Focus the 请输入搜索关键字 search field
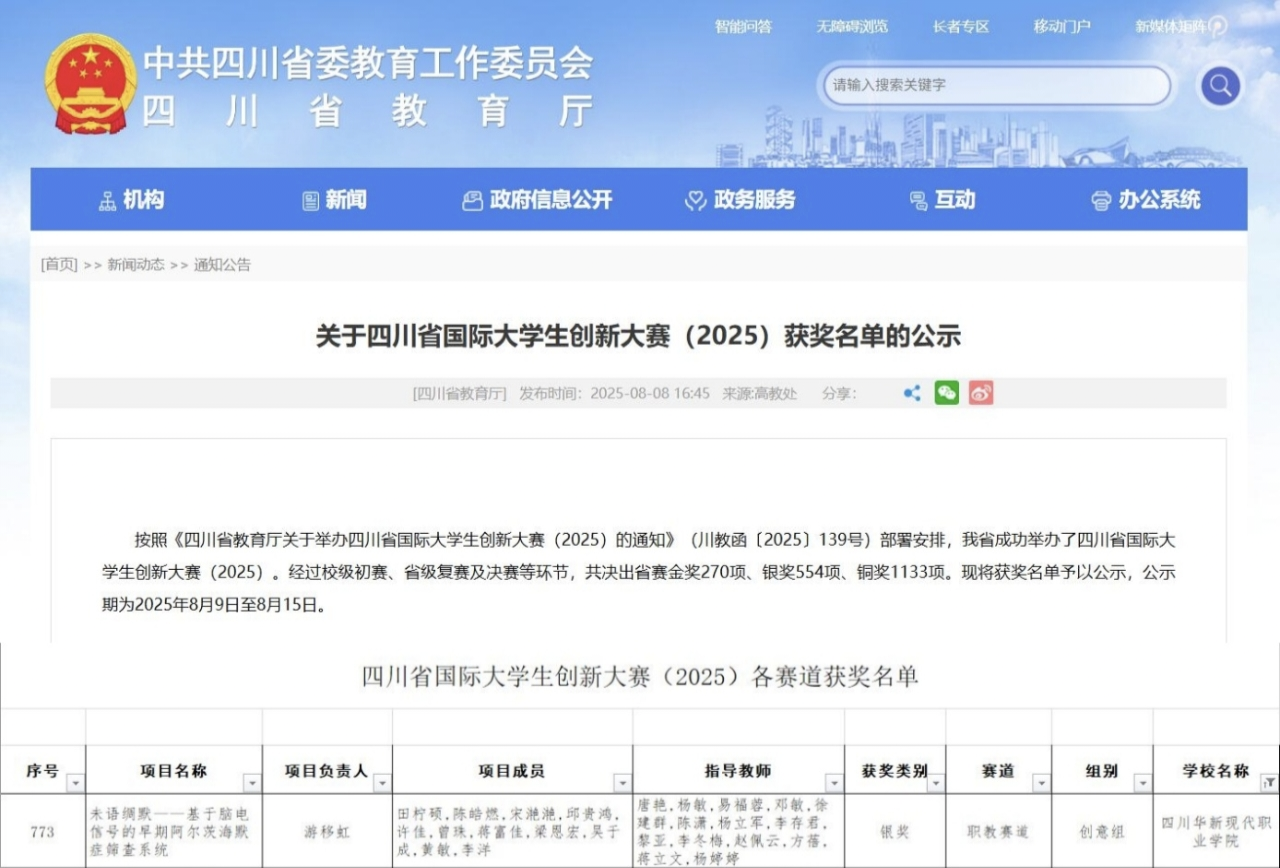Screen dimensions: 1280x868 (995, 86)
